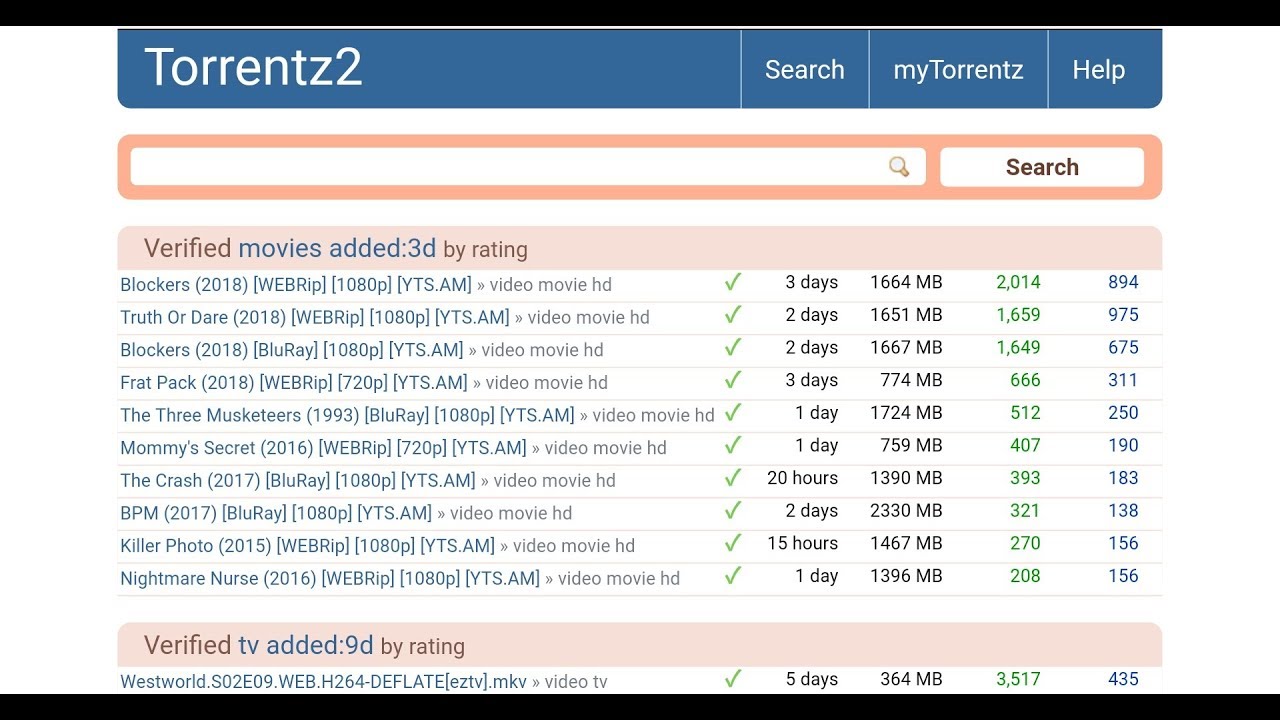Click 'by rating' in Verified movies heading
Image resolution: width=1280 pixels, height=720 pixels.
coord(485,249)
